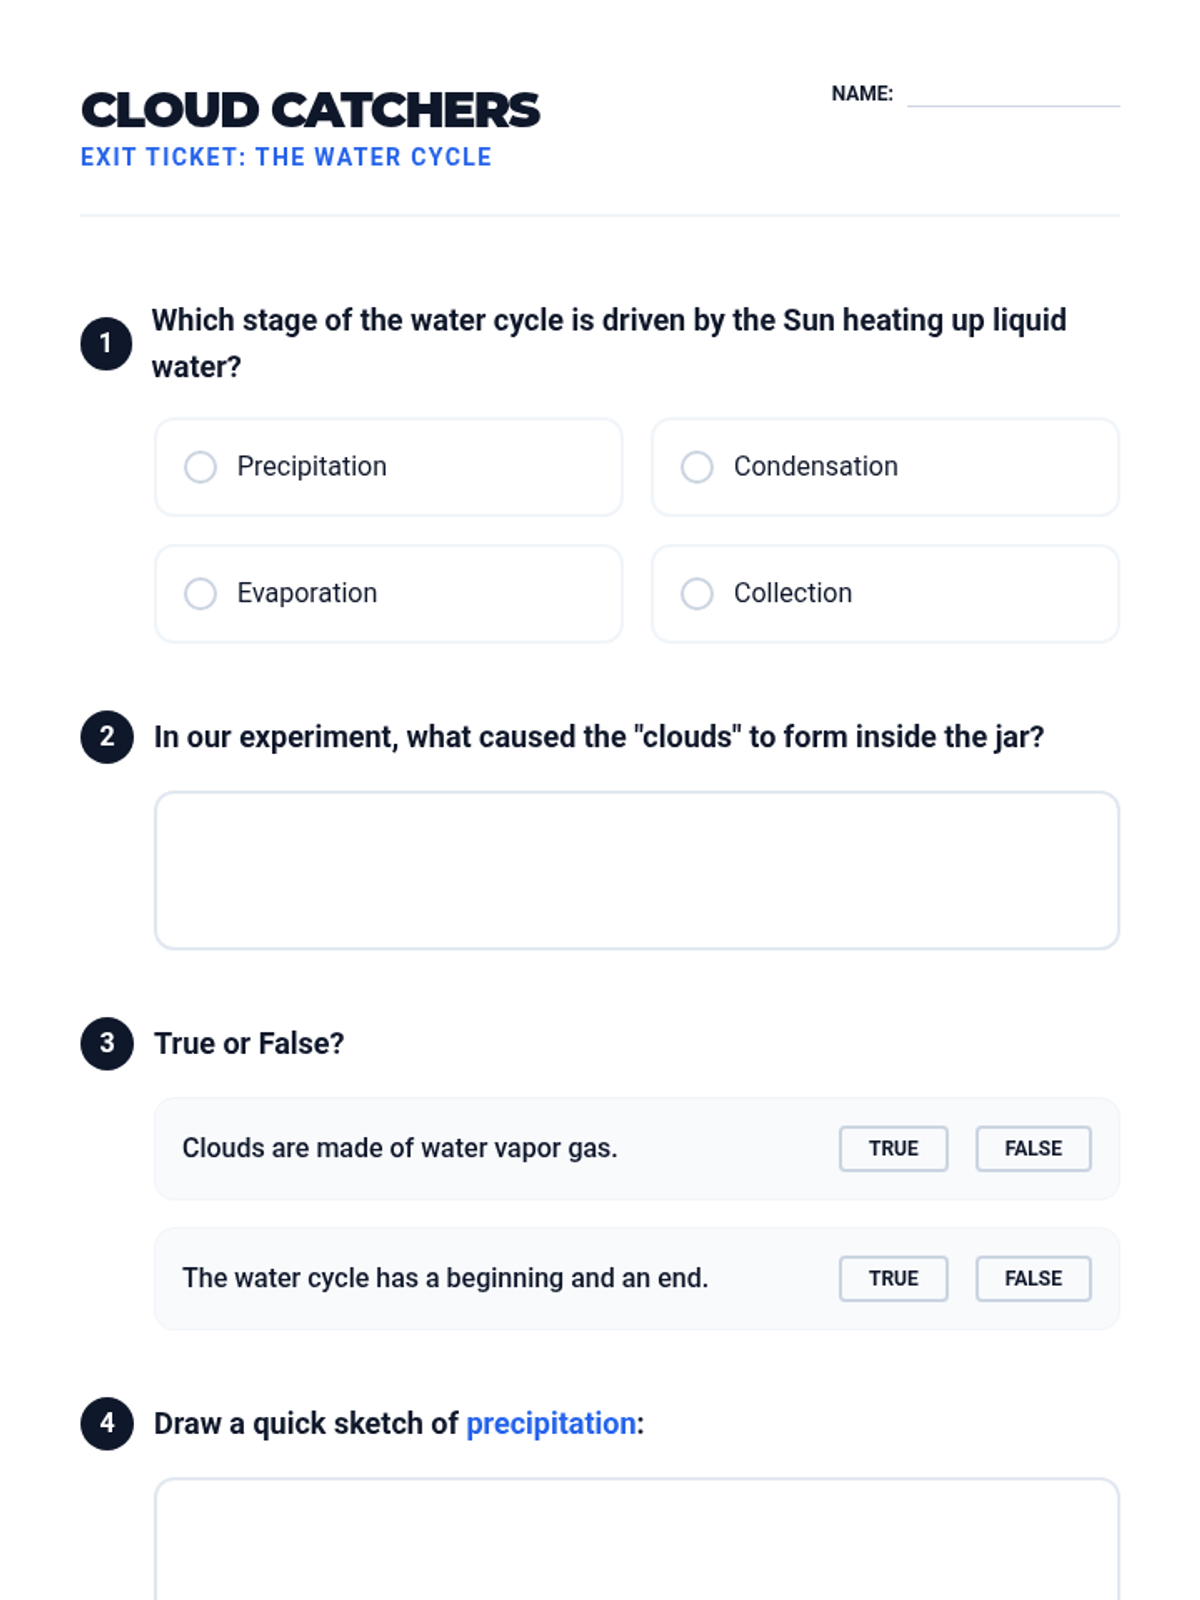Mark FALSE for water cycle beginning statement
Image resolution: width=1200 pixels, height=1600 pixels.
coord(1033,1279)
